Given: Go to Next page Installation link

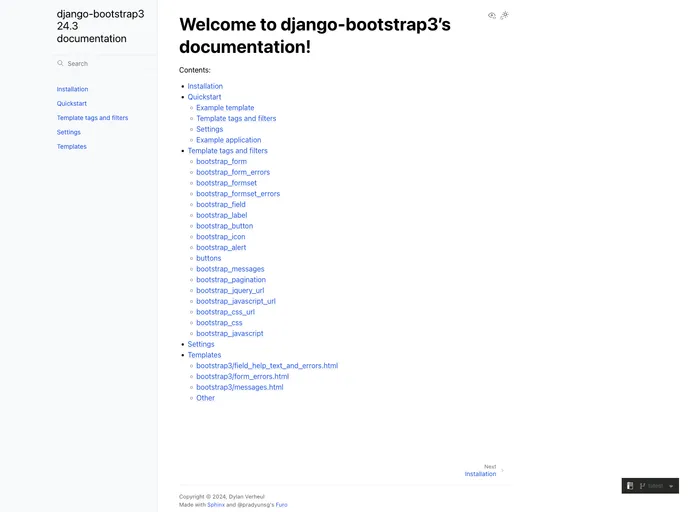Looking at the screenshot, I should coord(480,474).
